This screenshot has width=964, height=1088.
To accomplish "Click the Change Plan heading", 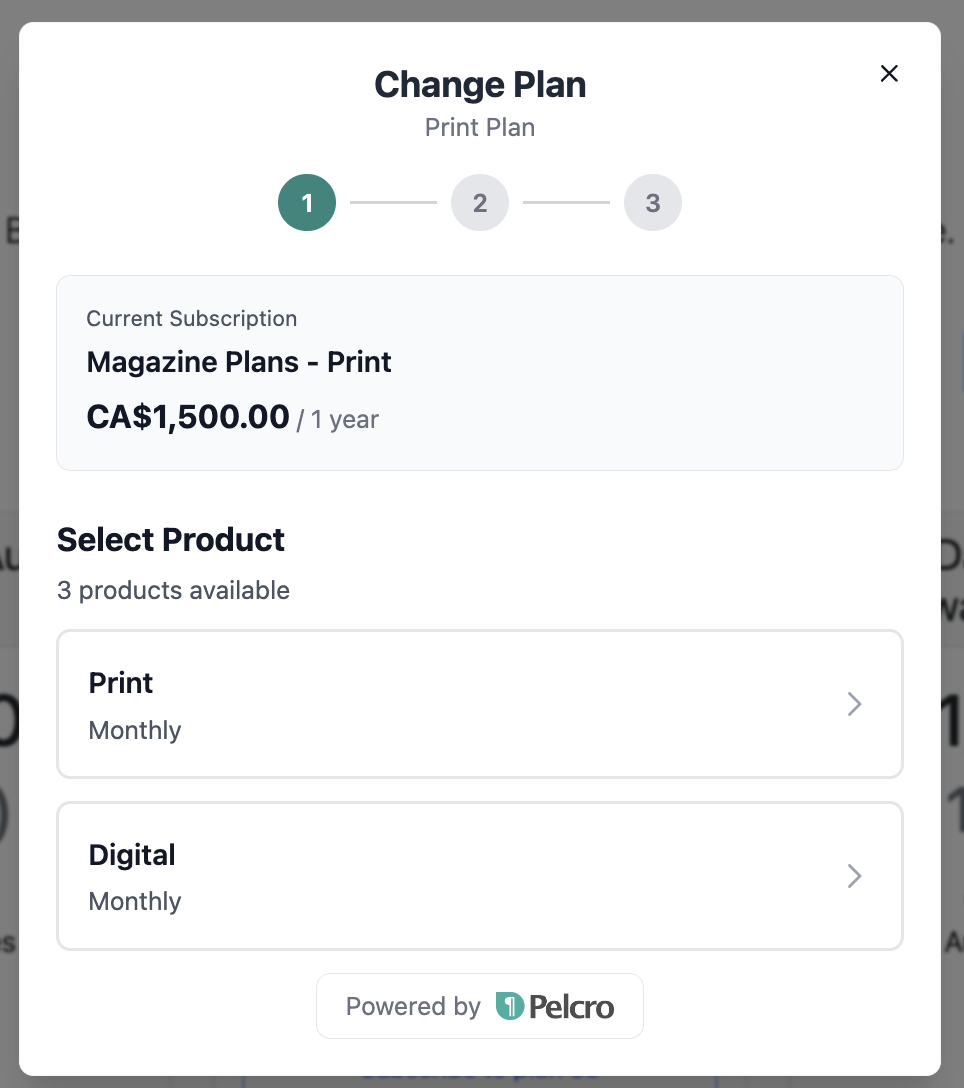I will click(480, 85).
